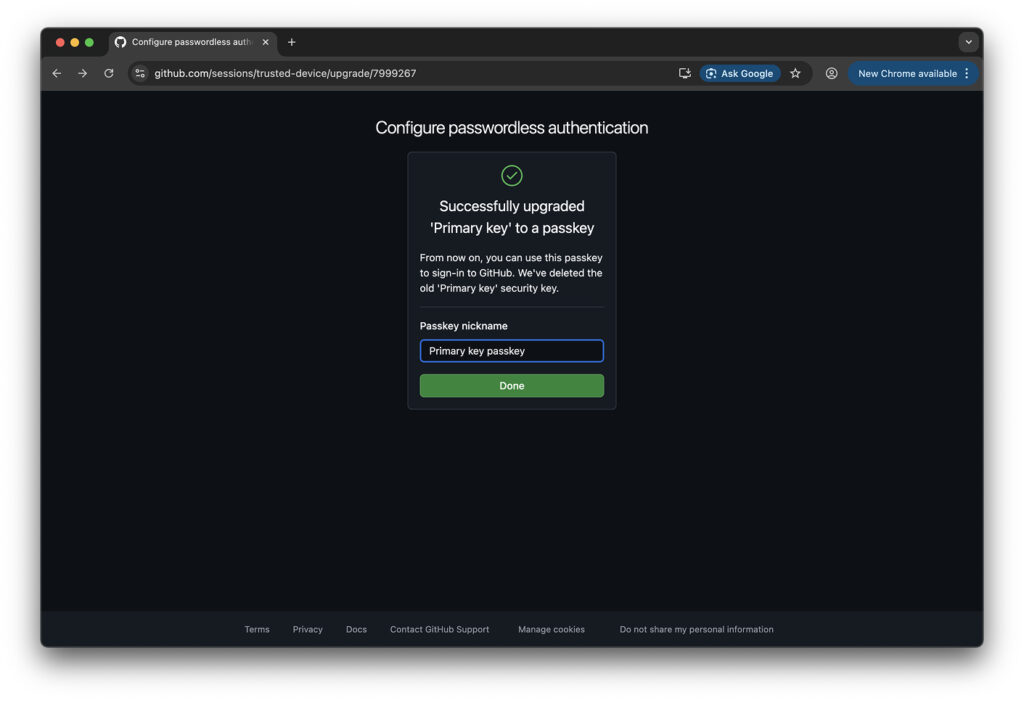Click Do not share my personal information

(696, 629)
